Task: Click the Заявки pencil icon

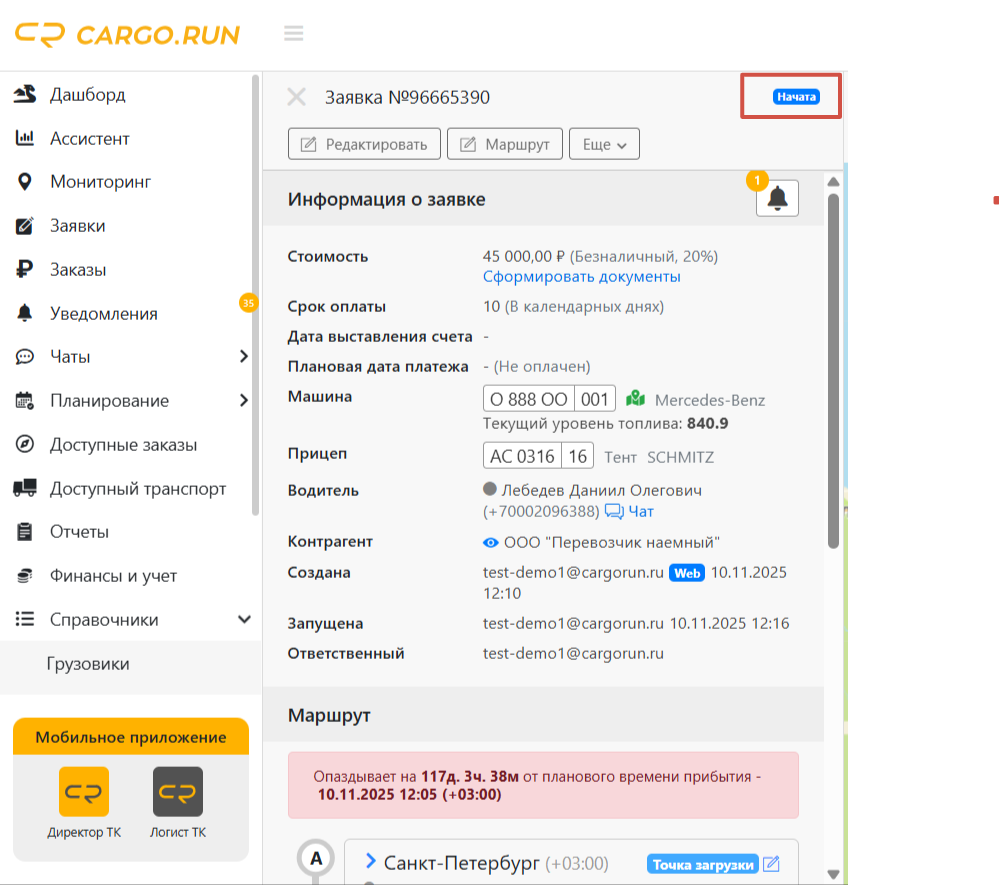Action: [x=25, y=226]
